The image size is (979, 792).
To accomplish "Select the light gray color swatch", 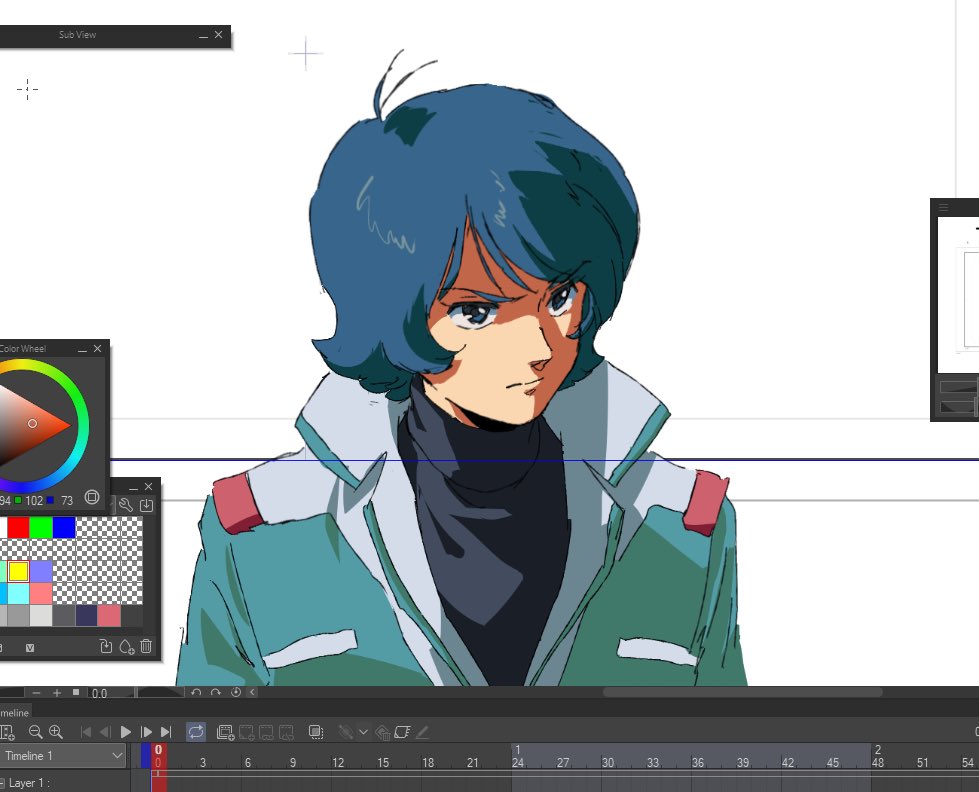I will (41, 615).
